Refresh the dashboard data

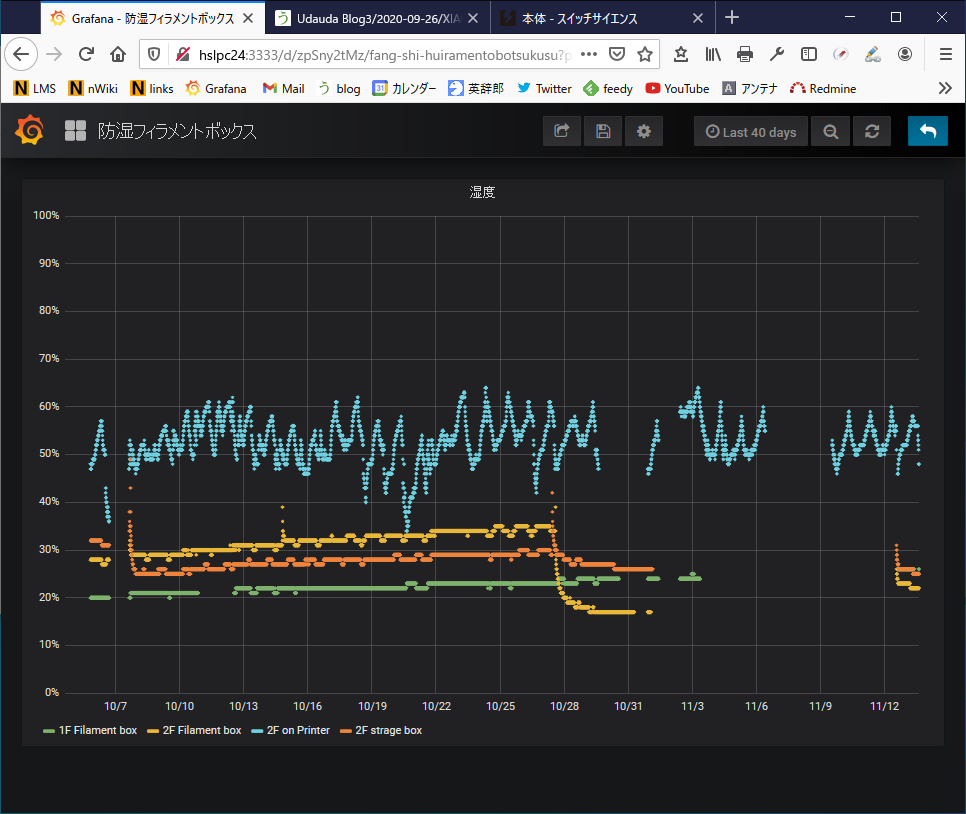tap(872, 132)
